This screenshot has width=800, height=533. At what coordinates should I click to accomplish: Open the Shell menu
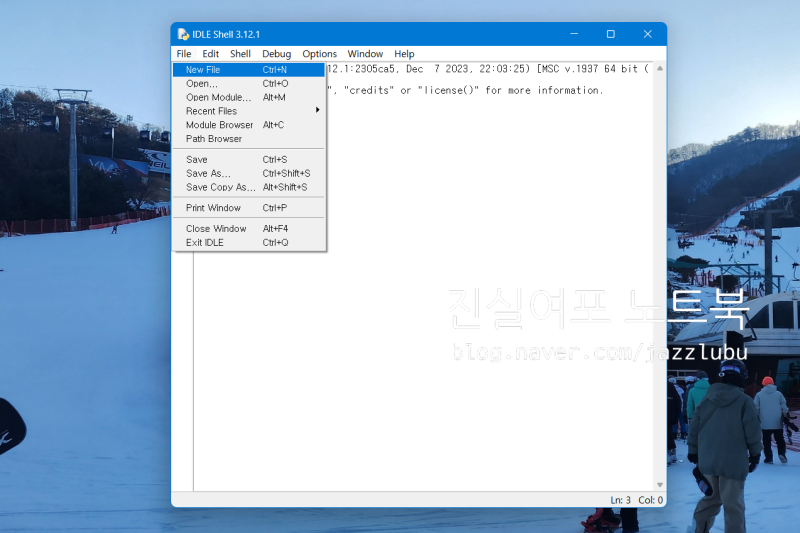tap(240, 54)
